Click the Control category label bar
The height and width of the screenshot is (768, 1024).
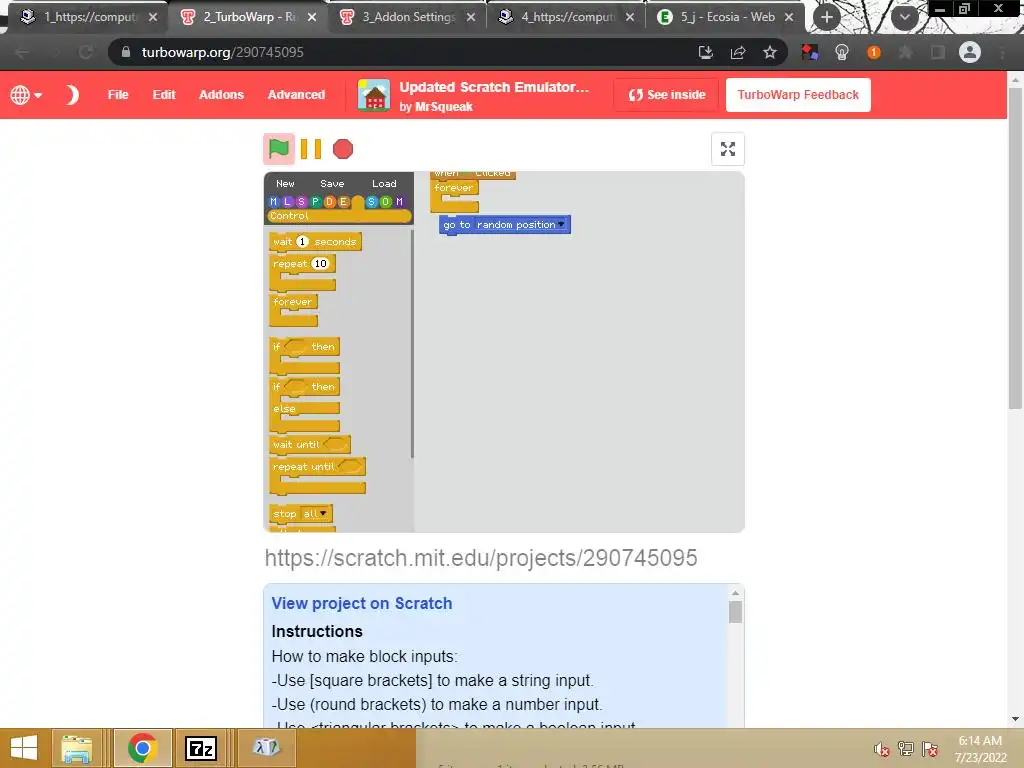(x=339, y=216)
